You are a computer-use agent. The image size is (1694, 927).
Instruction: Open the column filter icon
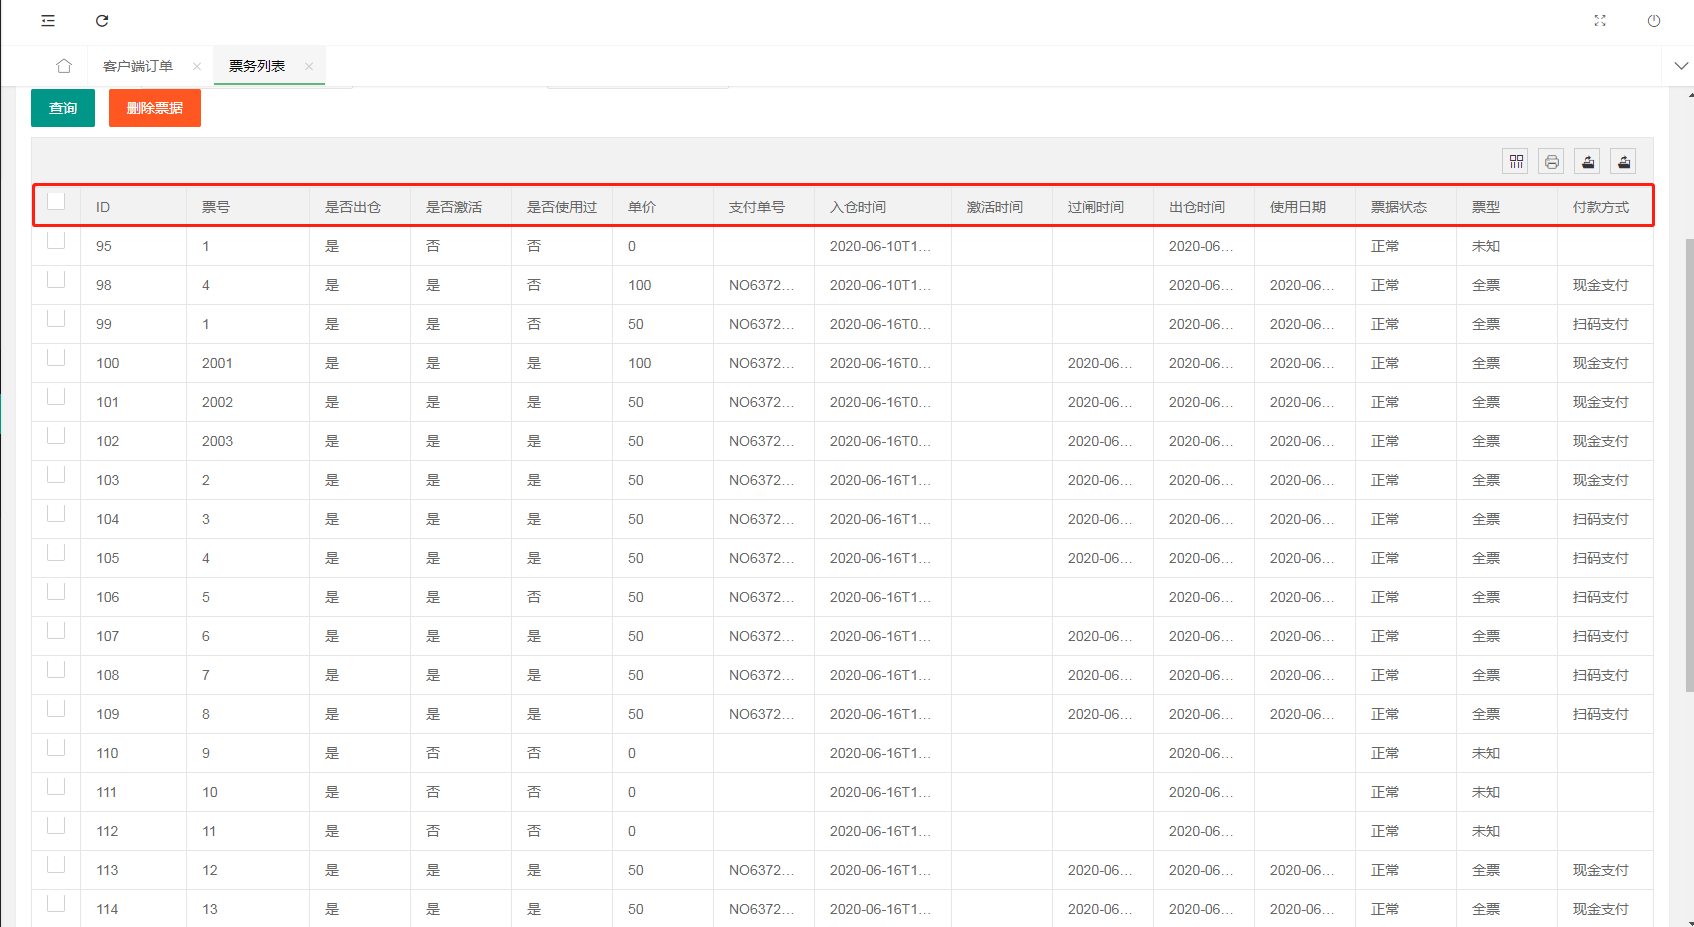pos(1516,161)
